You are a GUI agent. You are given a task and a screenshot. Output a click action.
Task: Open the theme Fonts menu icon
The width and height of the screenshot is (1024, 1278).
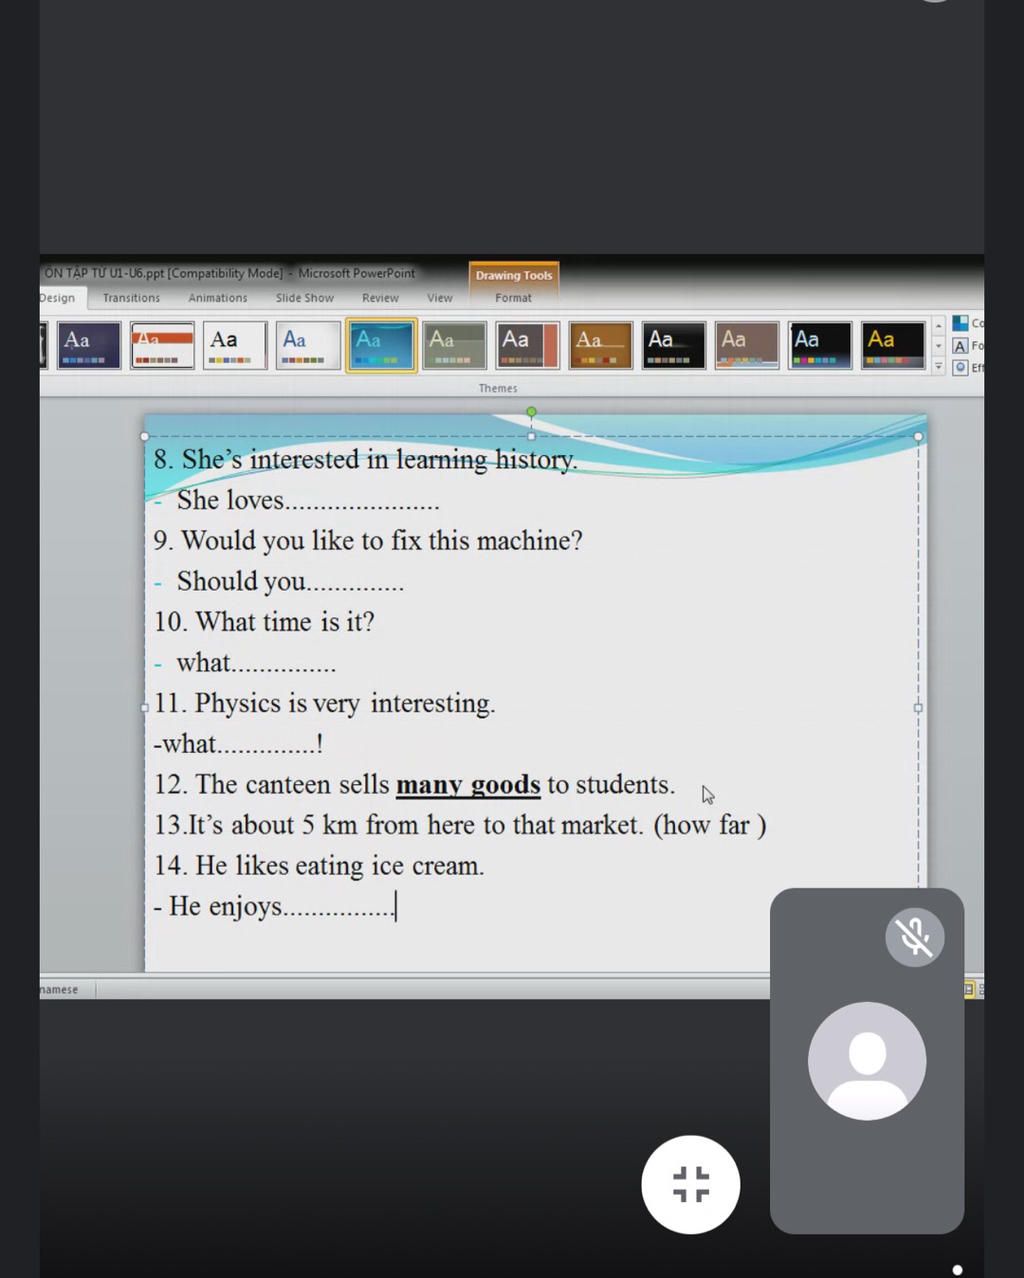960,346
